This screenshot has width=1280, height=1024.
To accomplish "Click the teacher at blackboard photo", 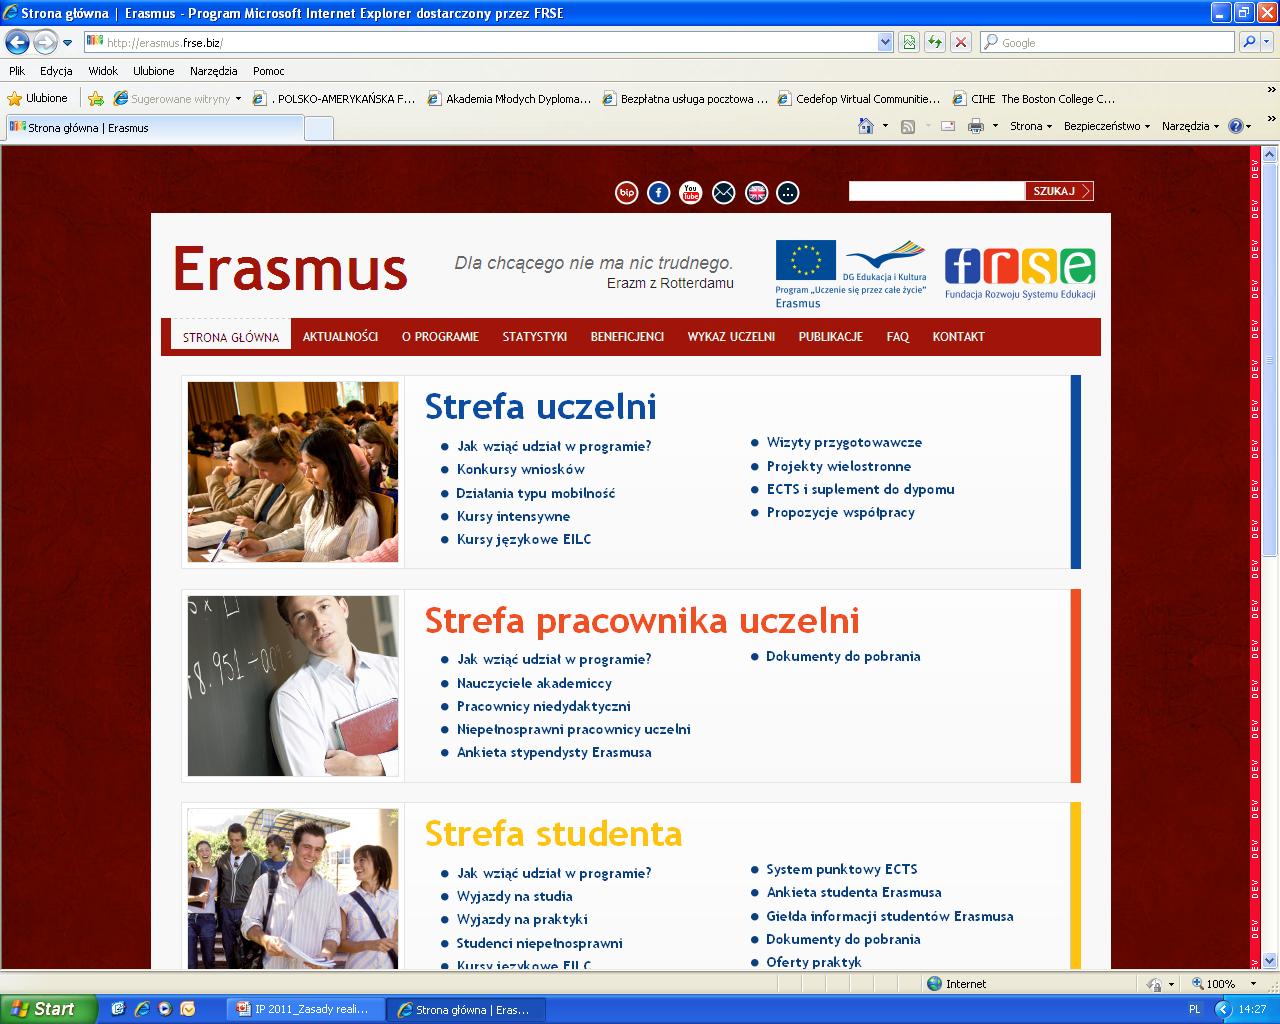I will pos(292,686).
